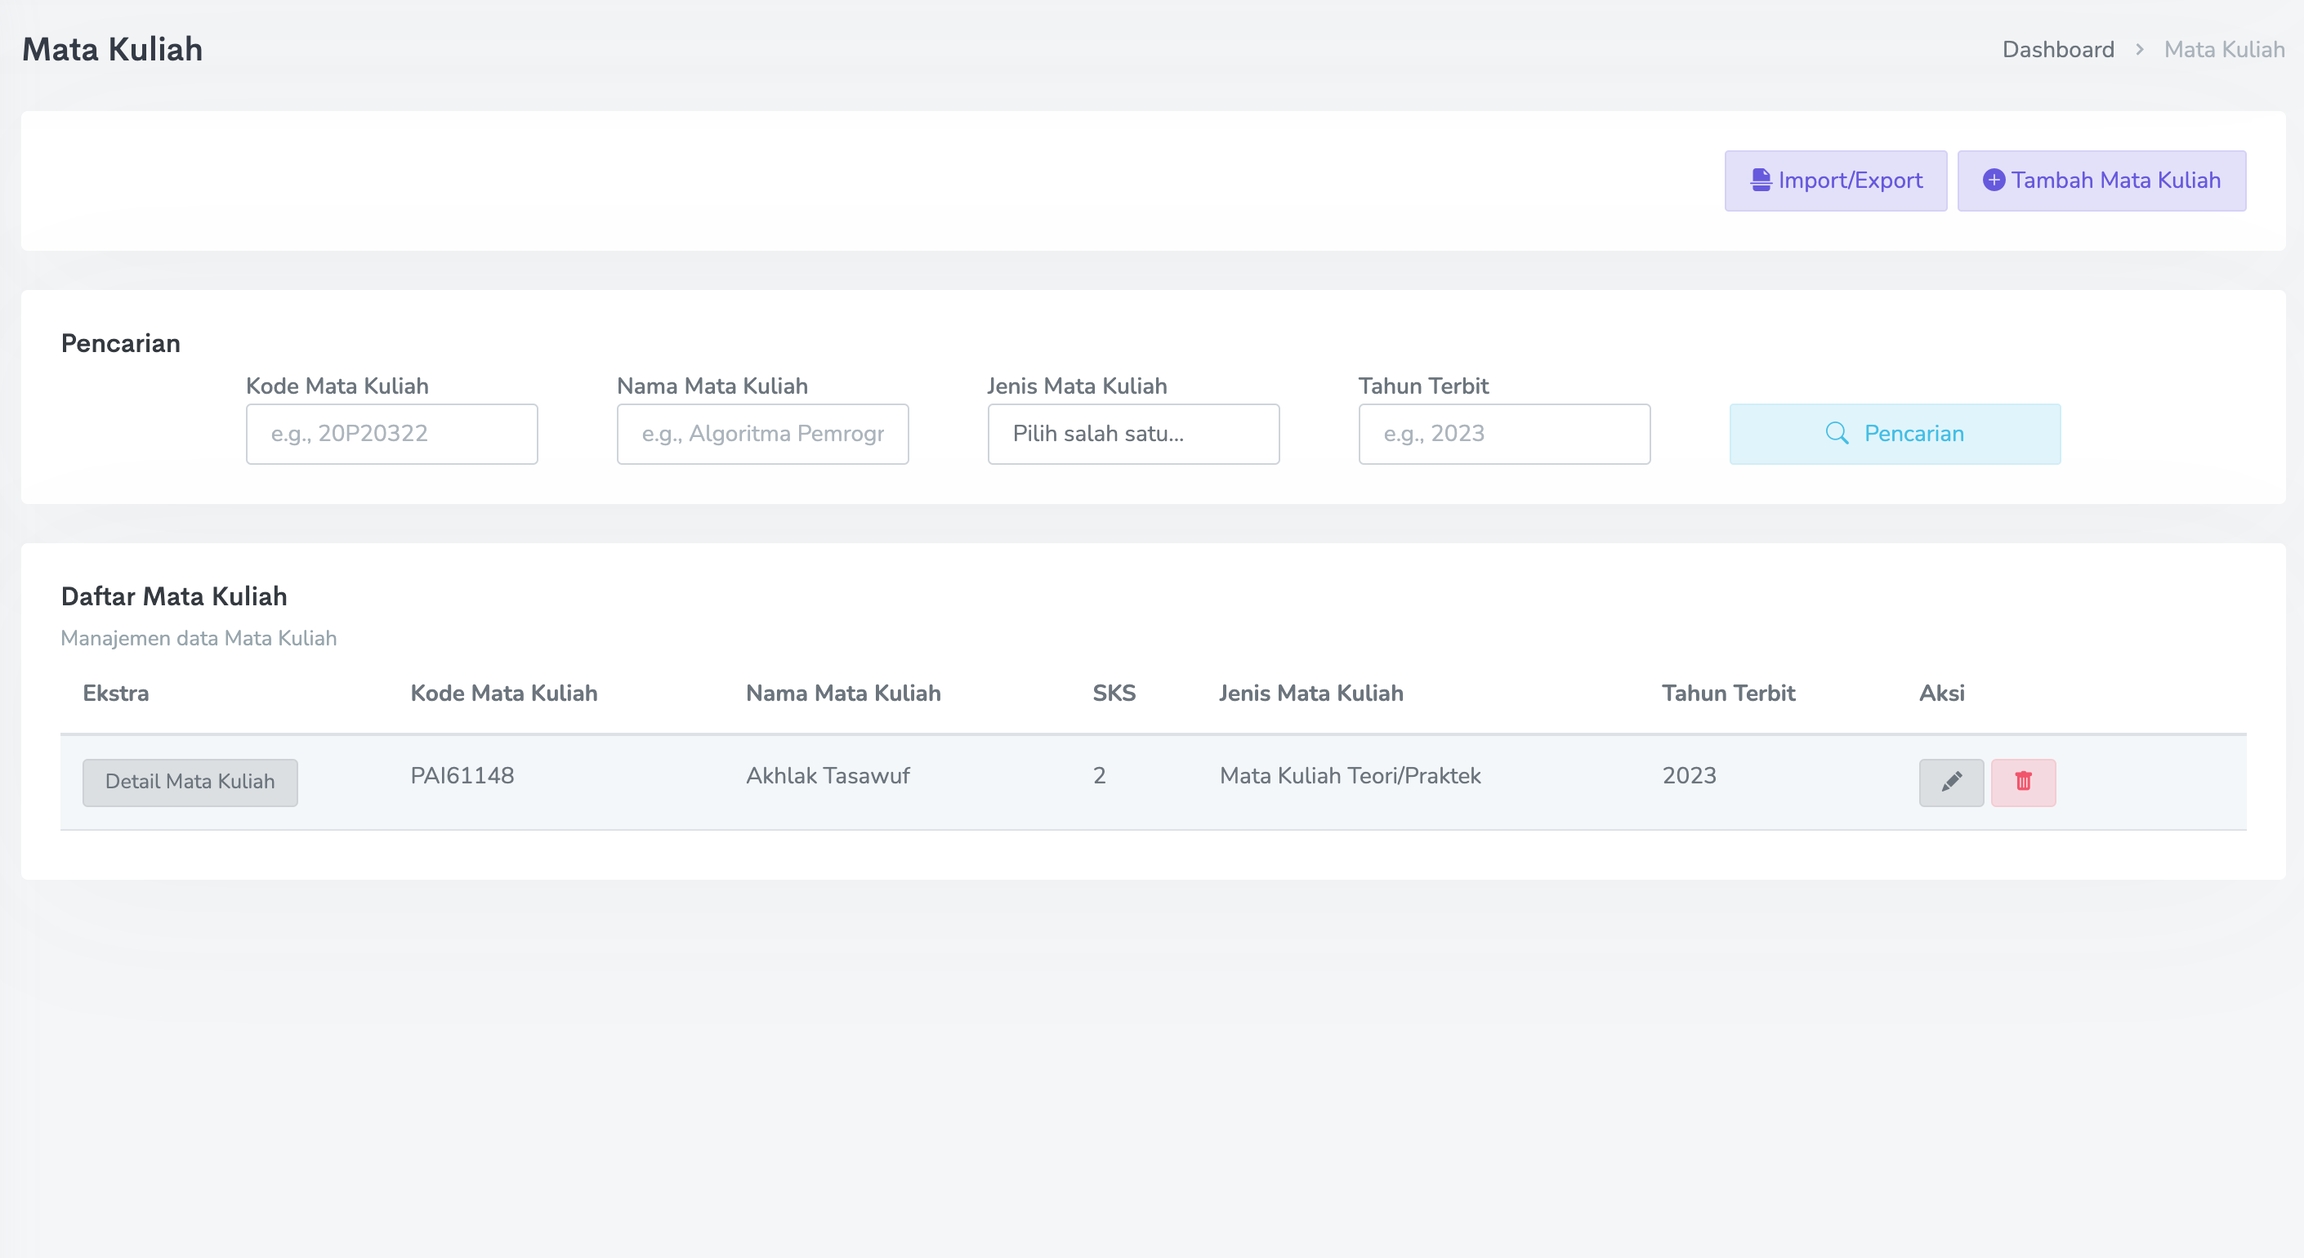Click the Akhlak Tasawuf course name cell
Viewport: 2304px width, 1258px height.
pyautogui.click(x=827, y=776)
